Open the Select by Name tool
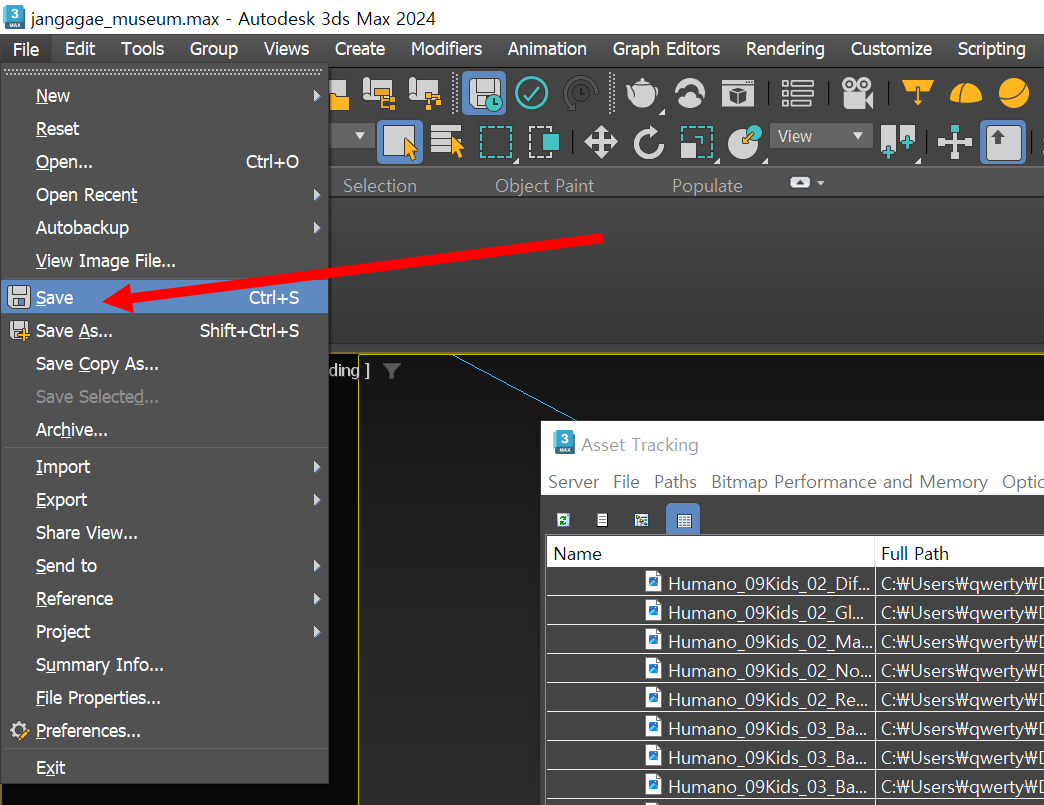Image resolution: width=1044 pixels, height=805 pixels. 447,142
